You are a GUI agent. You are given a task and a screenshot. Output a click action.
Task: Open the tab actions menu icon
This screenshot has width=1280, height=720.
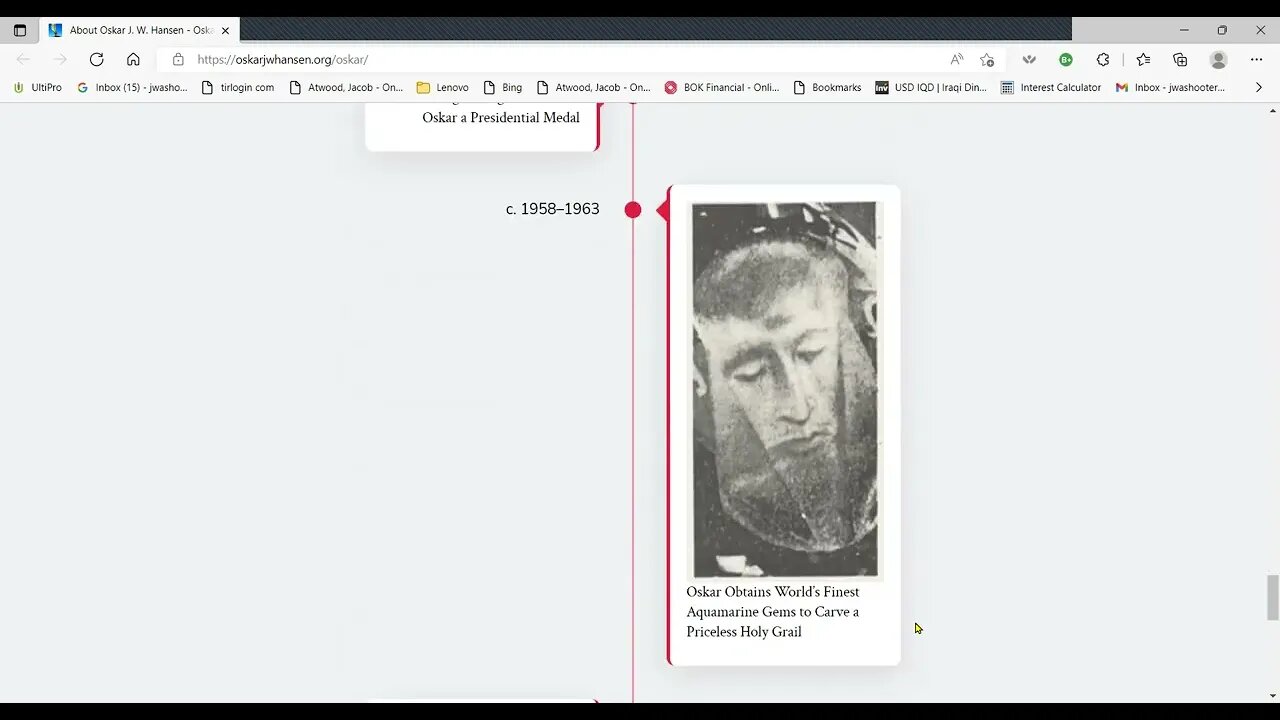20,30
